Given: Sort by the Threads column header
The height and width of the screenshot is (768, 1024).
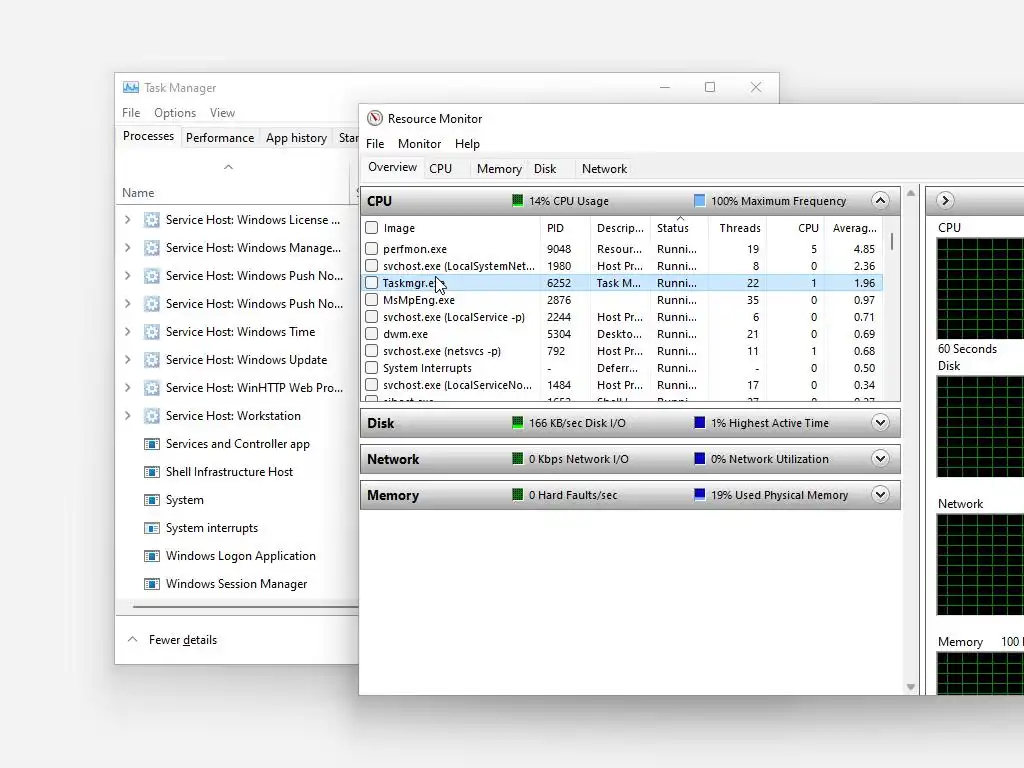Looking at the screenshot, I should click(x=739, y=228).
